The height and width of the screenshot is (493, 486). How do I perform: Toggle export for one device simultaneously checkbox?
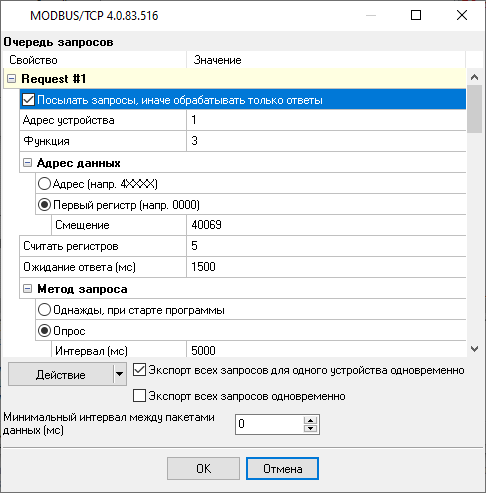click(139, 370)
